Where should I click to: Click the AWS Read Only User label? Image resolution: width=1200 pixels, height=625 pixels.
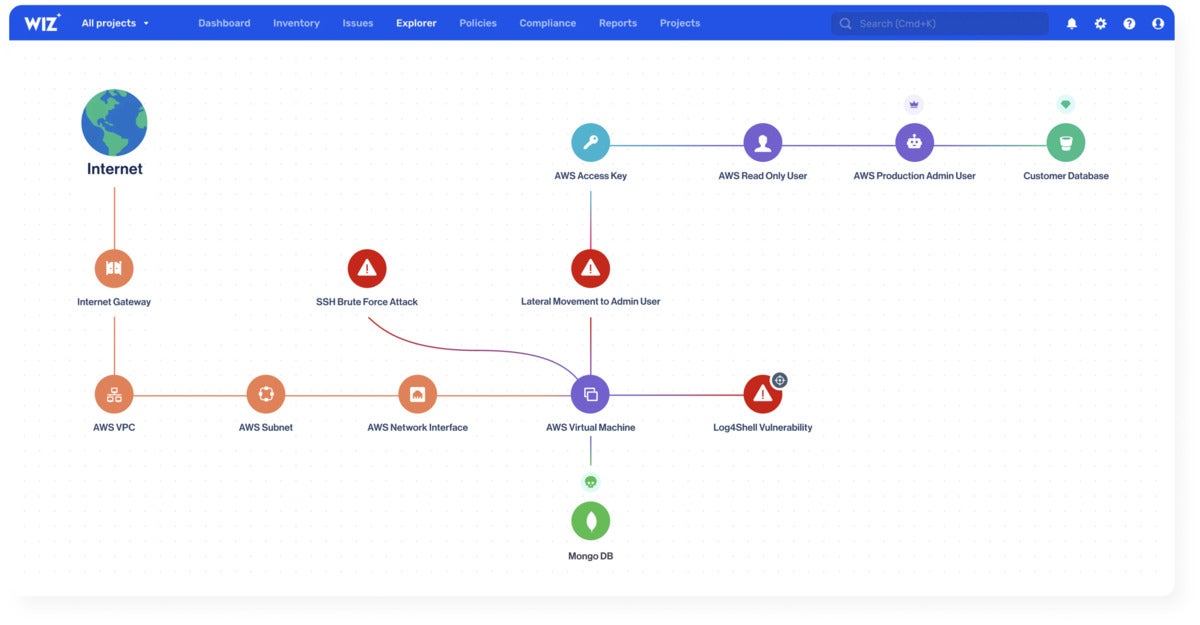(763, 176)
